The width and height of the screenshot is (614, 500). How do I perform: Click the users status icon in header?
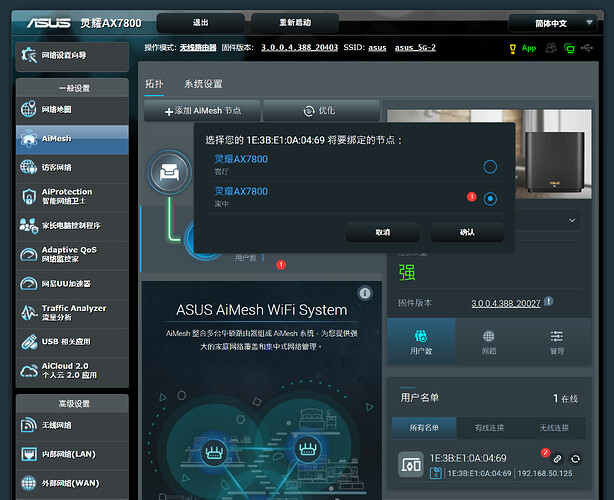551,48
